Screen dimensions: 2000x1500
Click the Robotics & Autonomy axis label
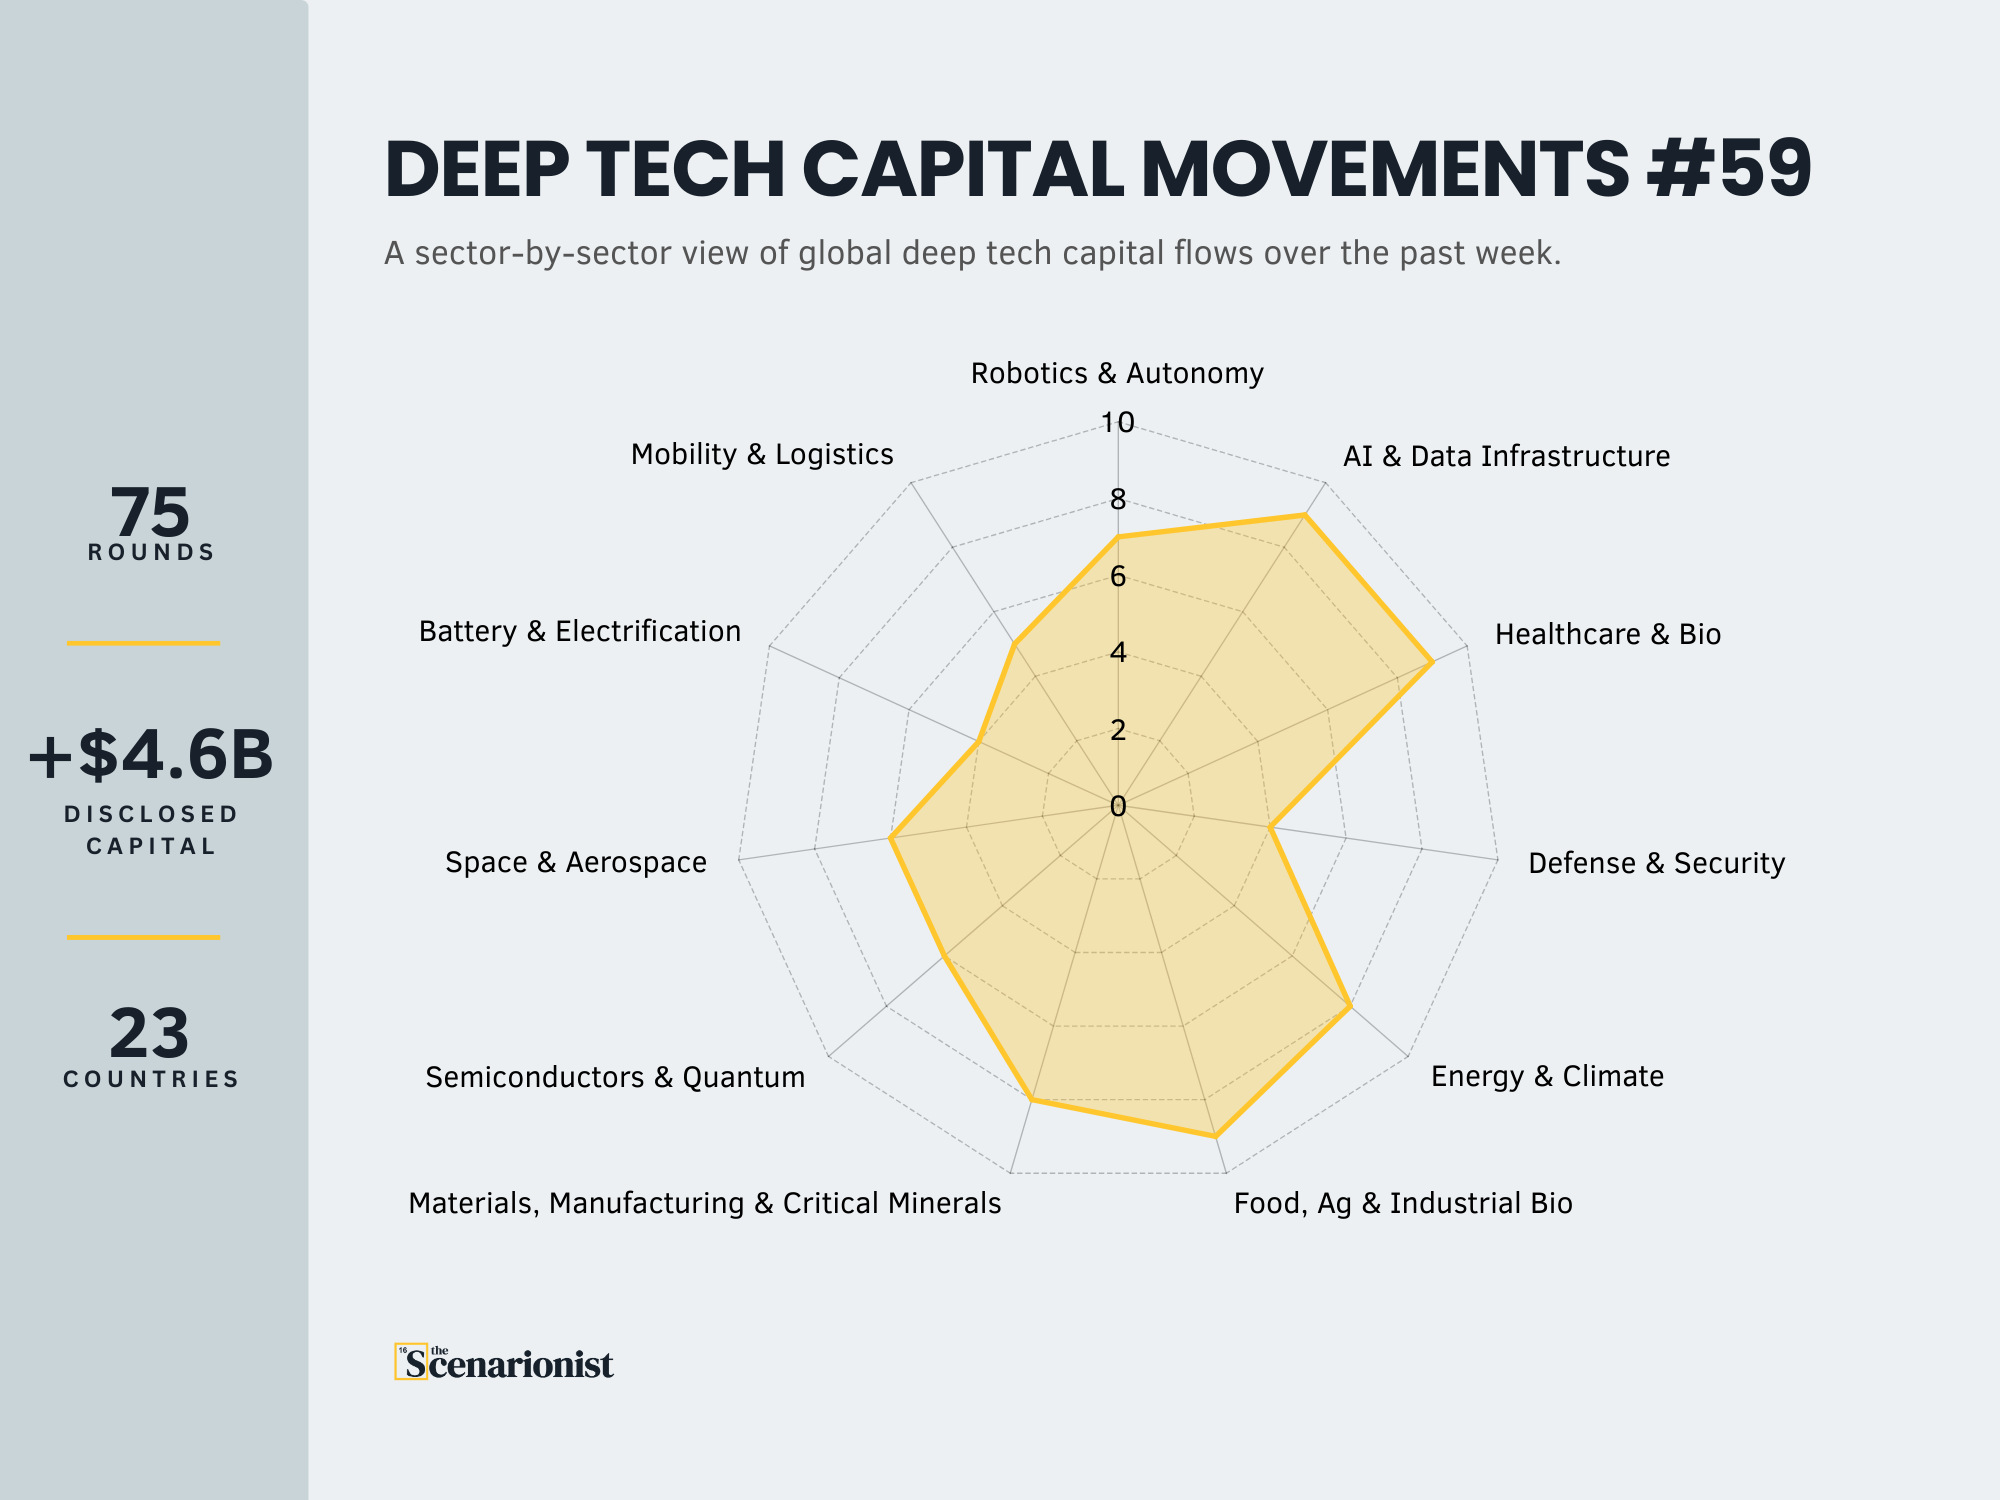pos(1117,374)
